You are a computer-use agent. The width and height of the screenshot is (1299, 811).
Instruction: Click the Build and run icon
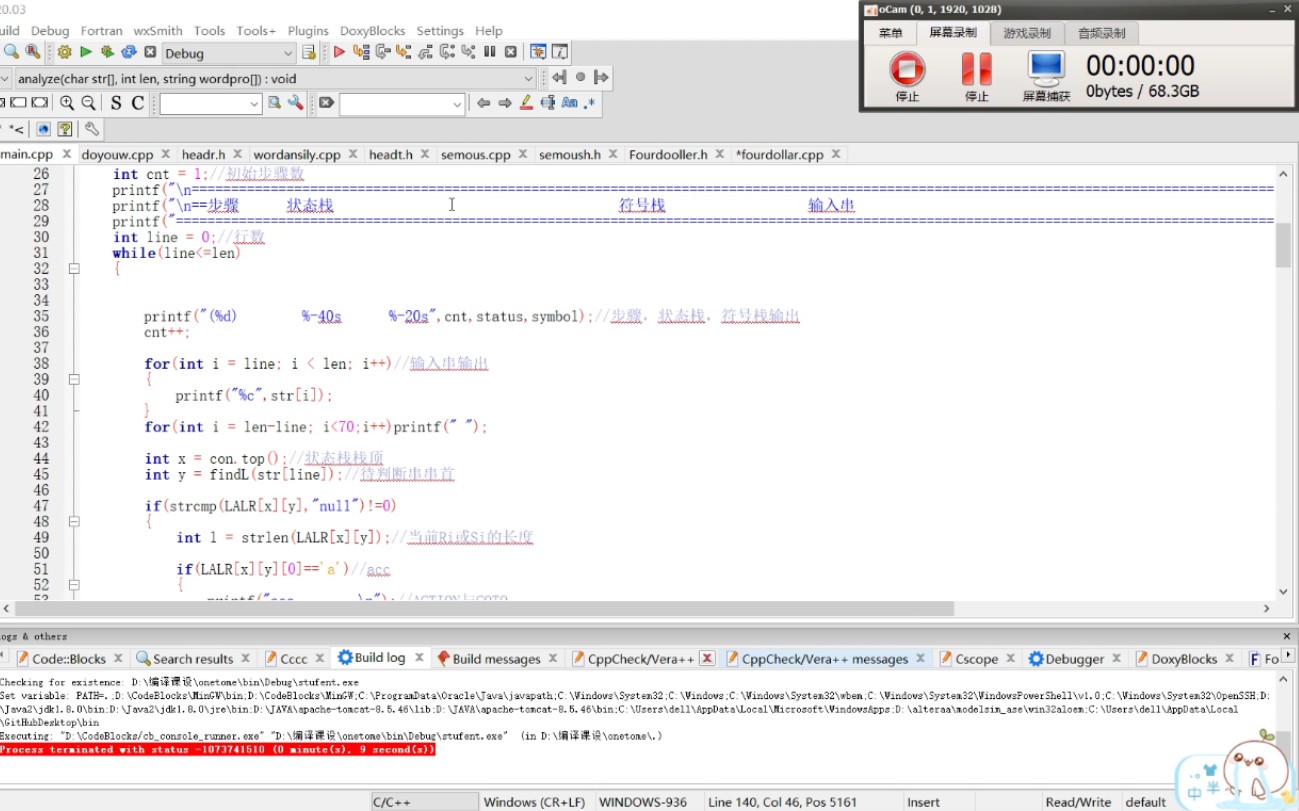(107, 52)
